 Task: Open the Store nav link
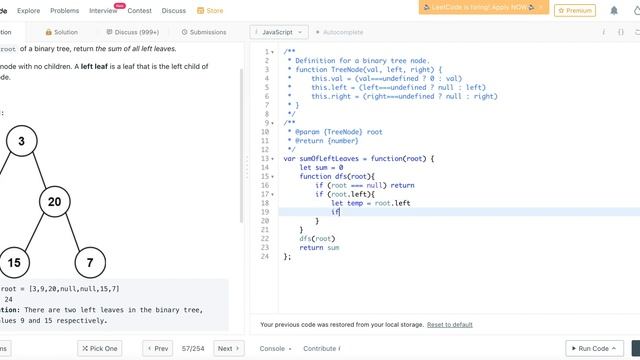pyautogui.click(x=210, y=11)
